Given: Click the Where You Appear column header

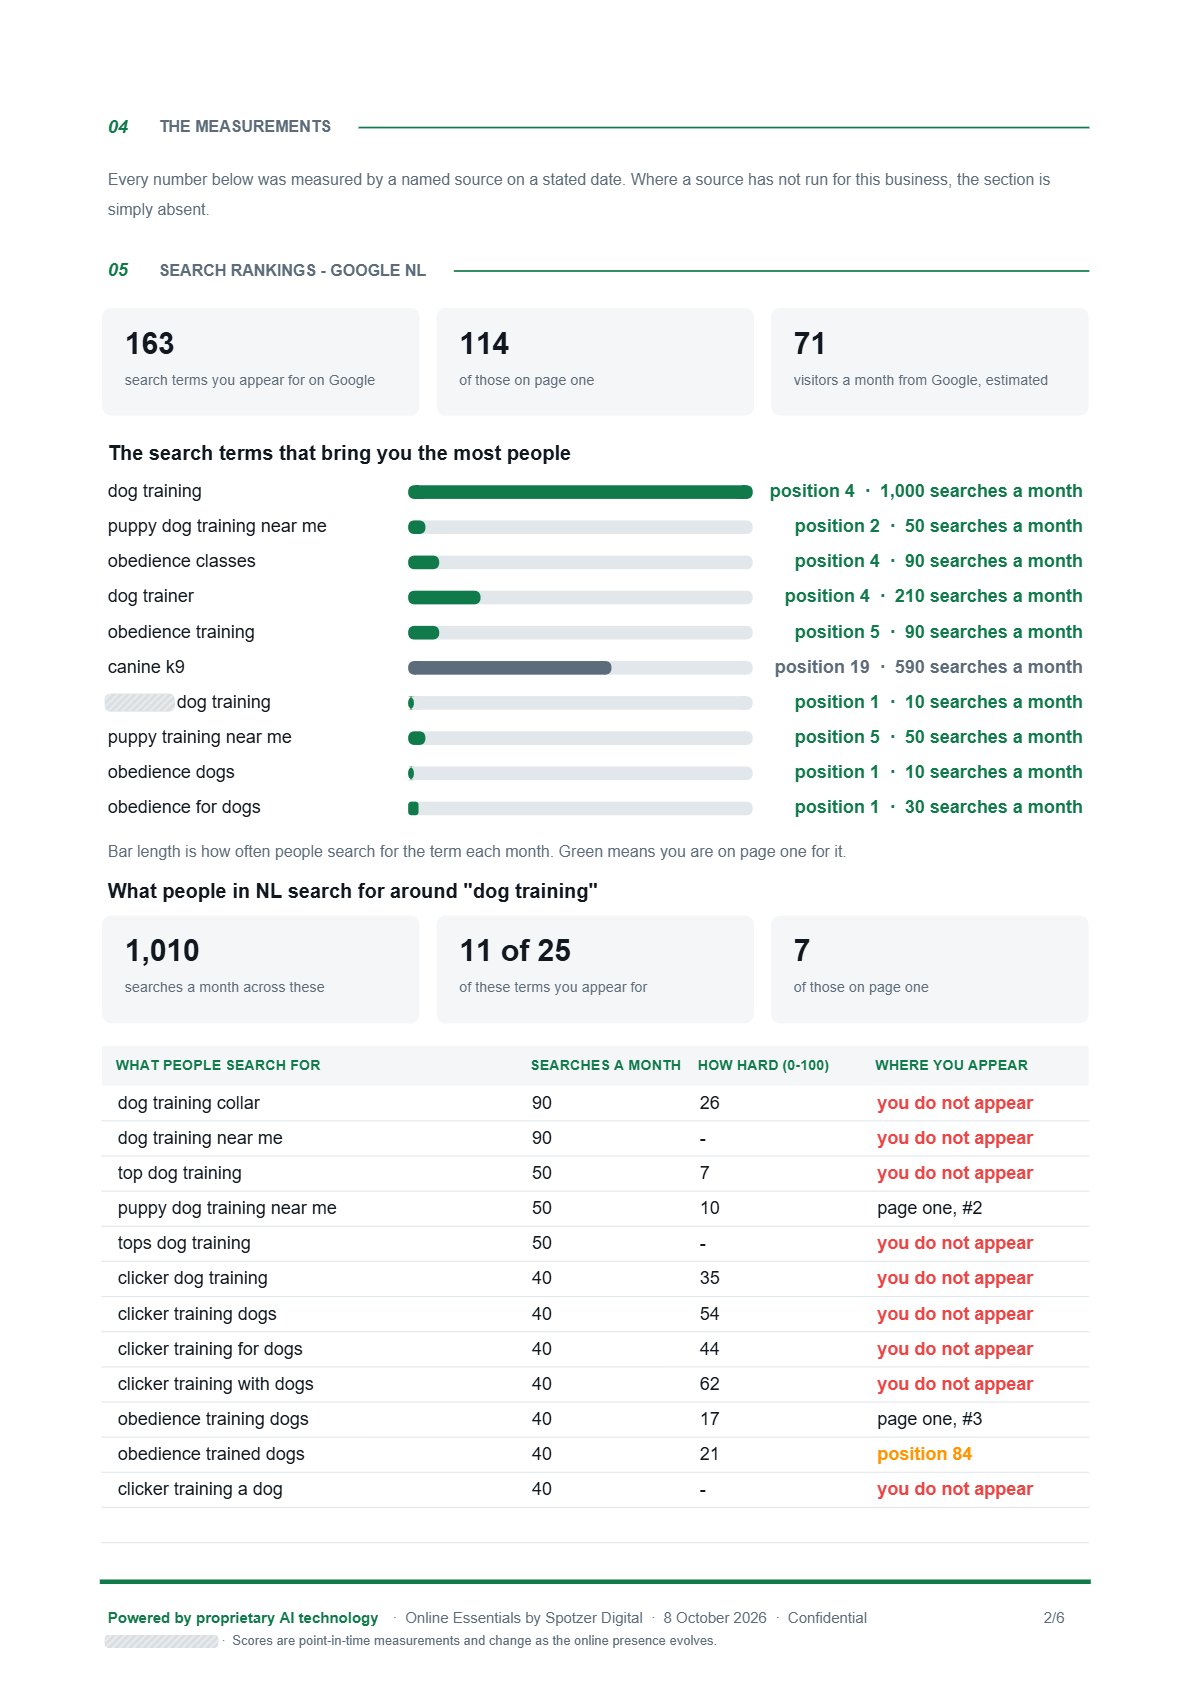Looking at the screenshot, I should tap(951, 1065).
